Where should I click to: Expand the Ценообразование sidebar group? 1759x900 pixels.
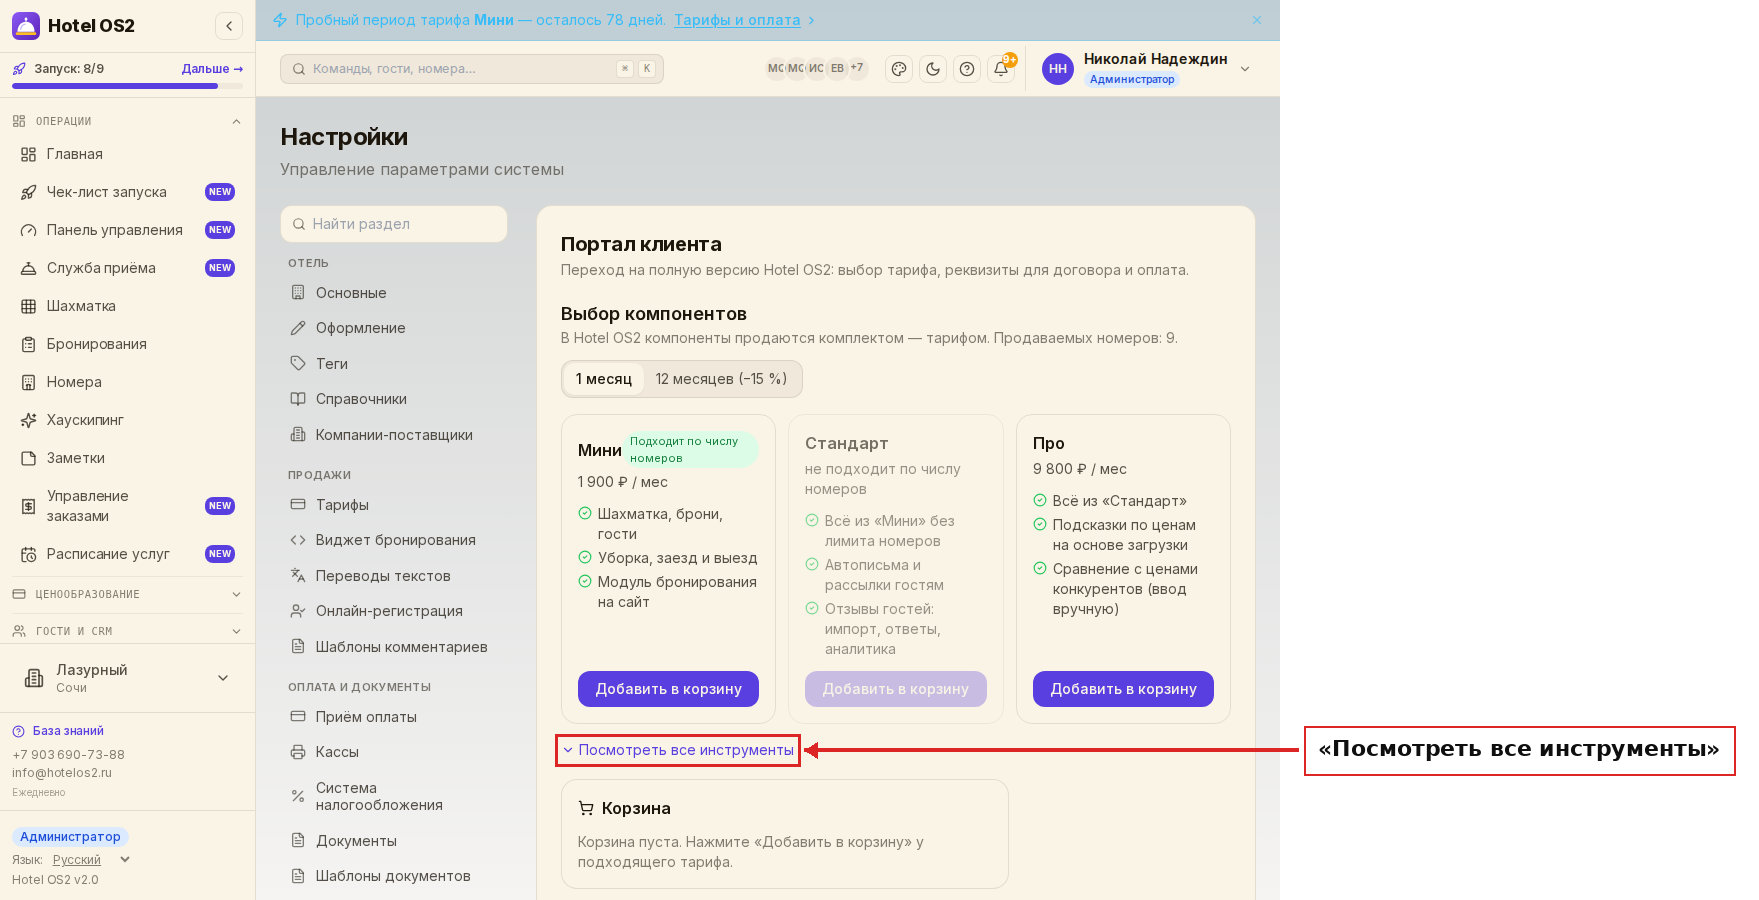128,594
